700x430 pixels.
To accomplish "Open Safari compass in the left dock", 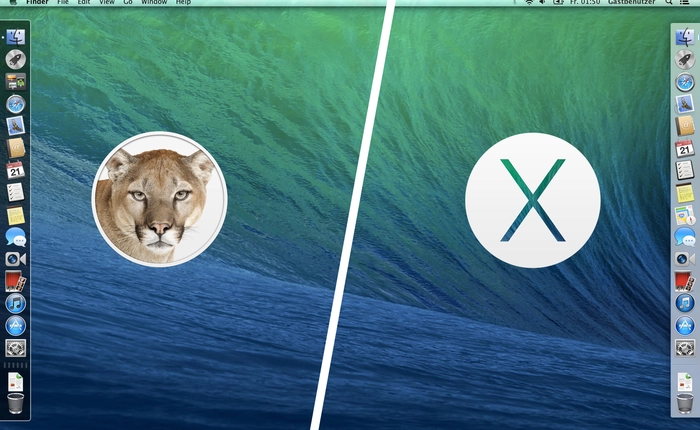I will click(x=16, y=104).
